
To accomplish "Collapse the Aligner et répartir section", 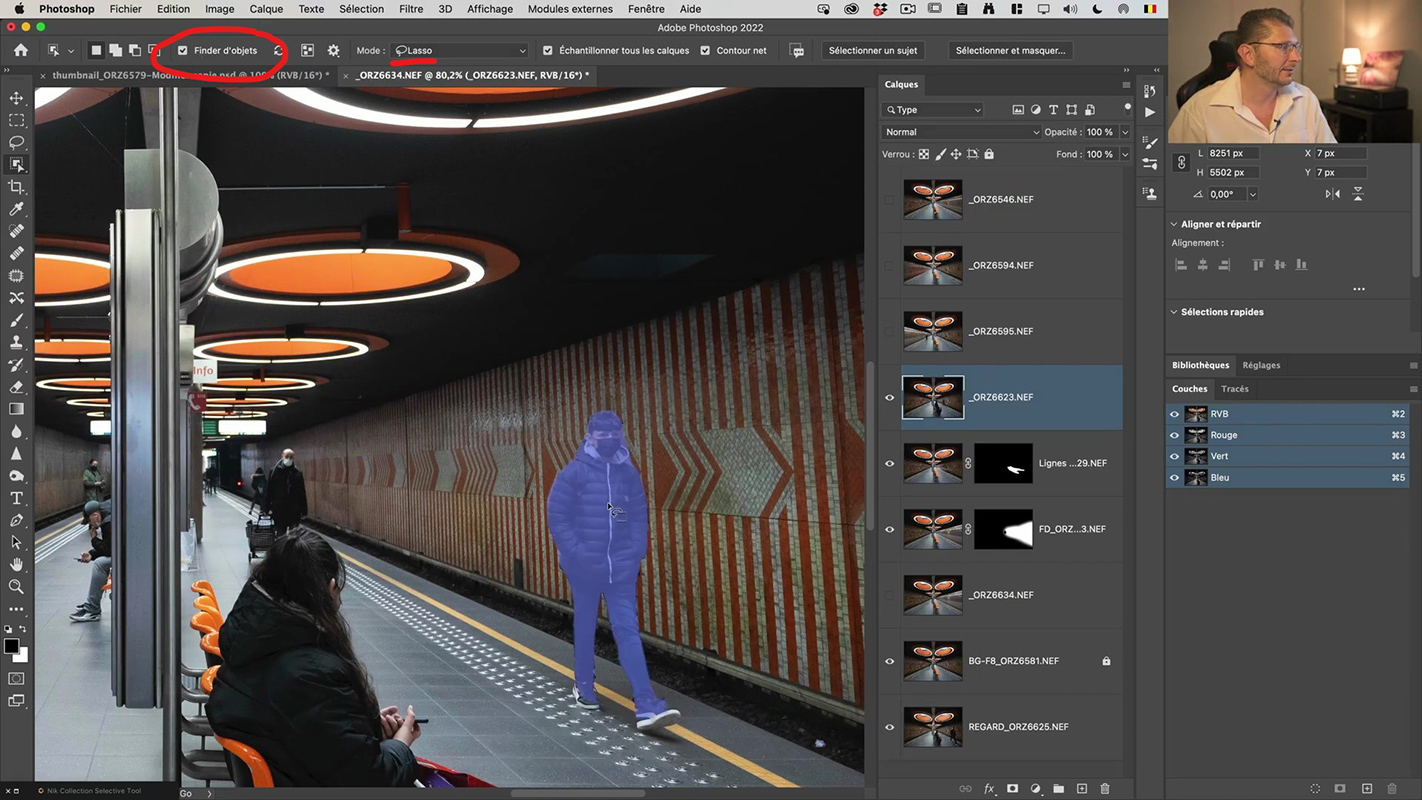I will (x=1174, y=224).
